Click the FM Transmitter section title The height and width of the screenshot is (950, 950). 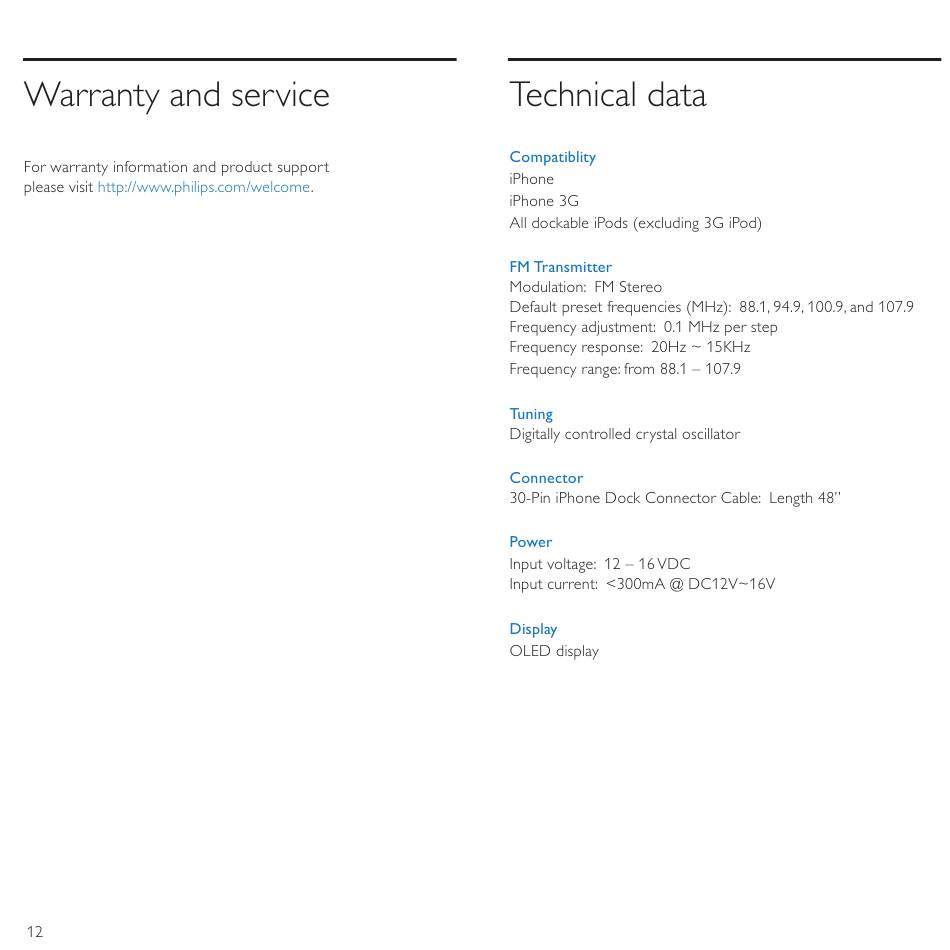560,267
